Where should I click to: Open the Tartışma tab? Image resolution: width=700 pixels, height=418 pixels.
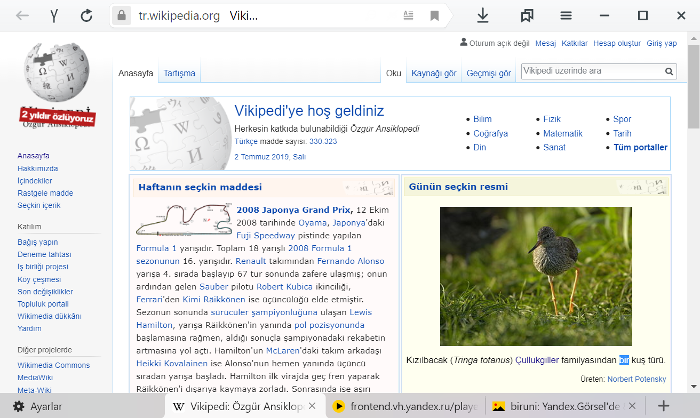click(179, 73)
